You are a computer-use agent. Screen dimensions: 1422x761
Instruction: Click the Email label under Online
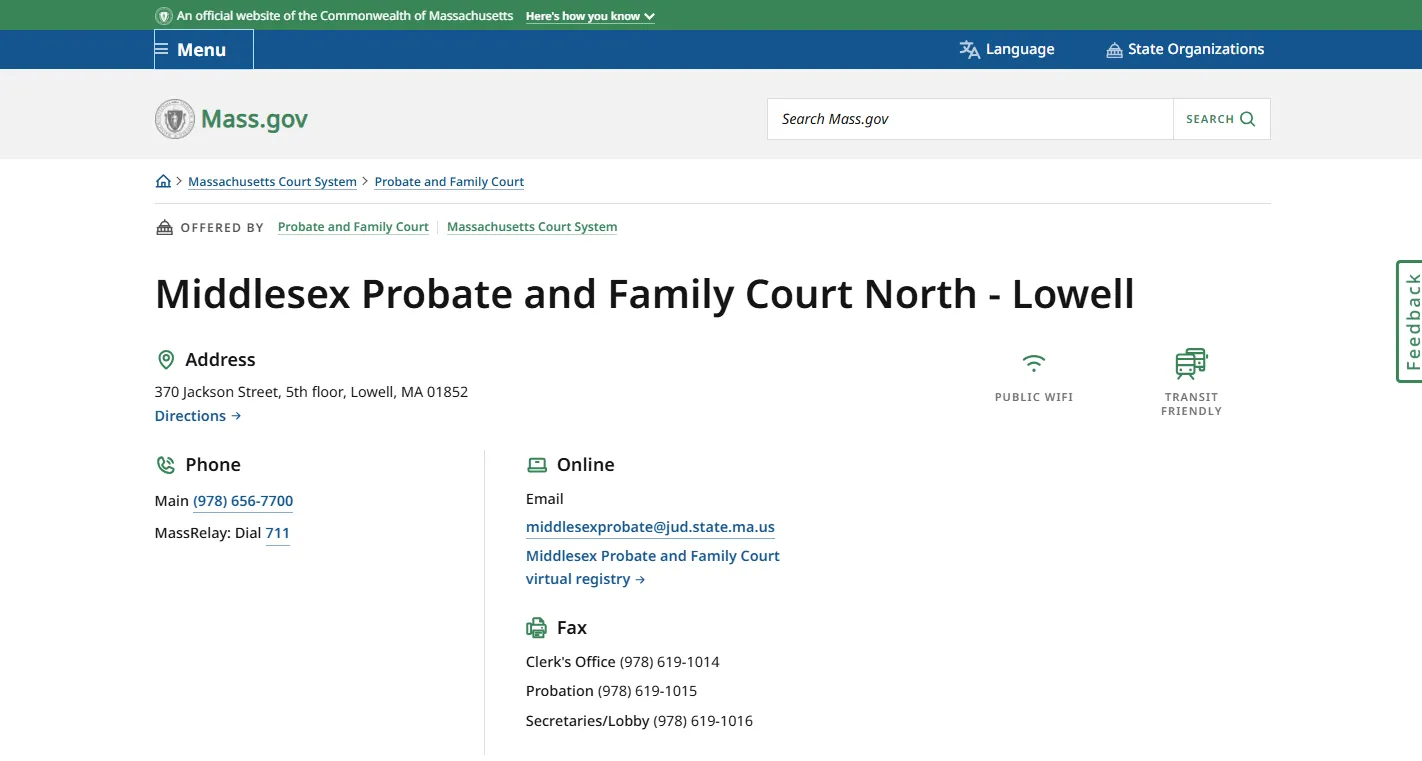pyautogui.click(x=545, y=499)
